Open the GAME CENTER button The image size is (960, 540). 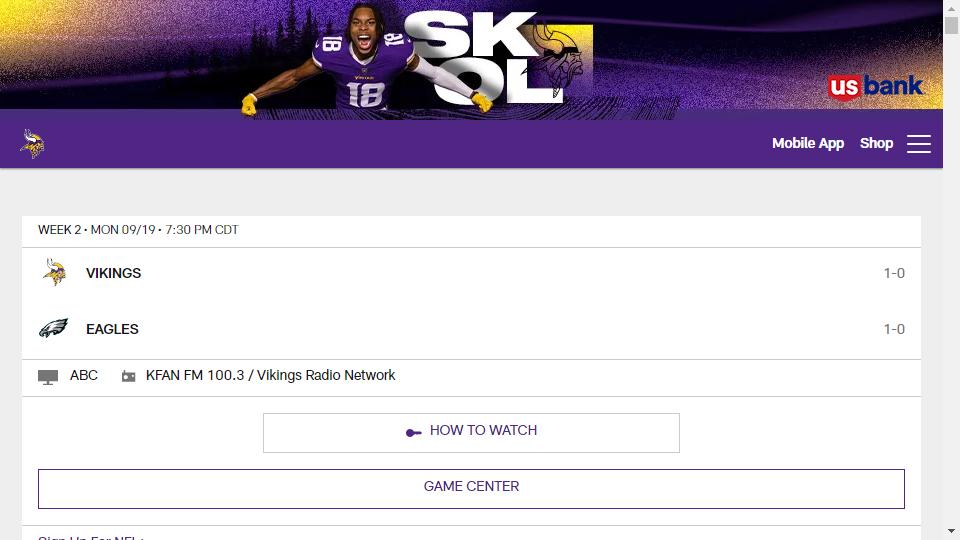pyautogui.click(x=471, y=489)
